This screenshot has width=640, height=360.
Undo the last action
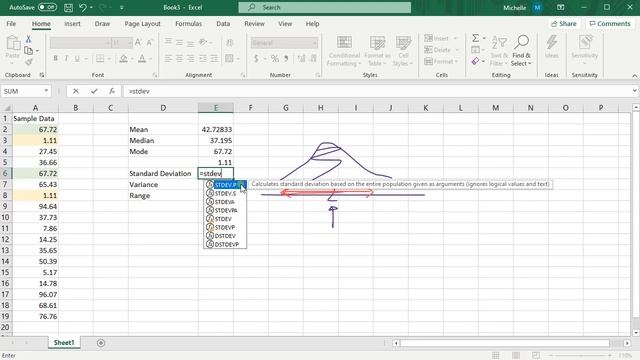coord(83,7)
